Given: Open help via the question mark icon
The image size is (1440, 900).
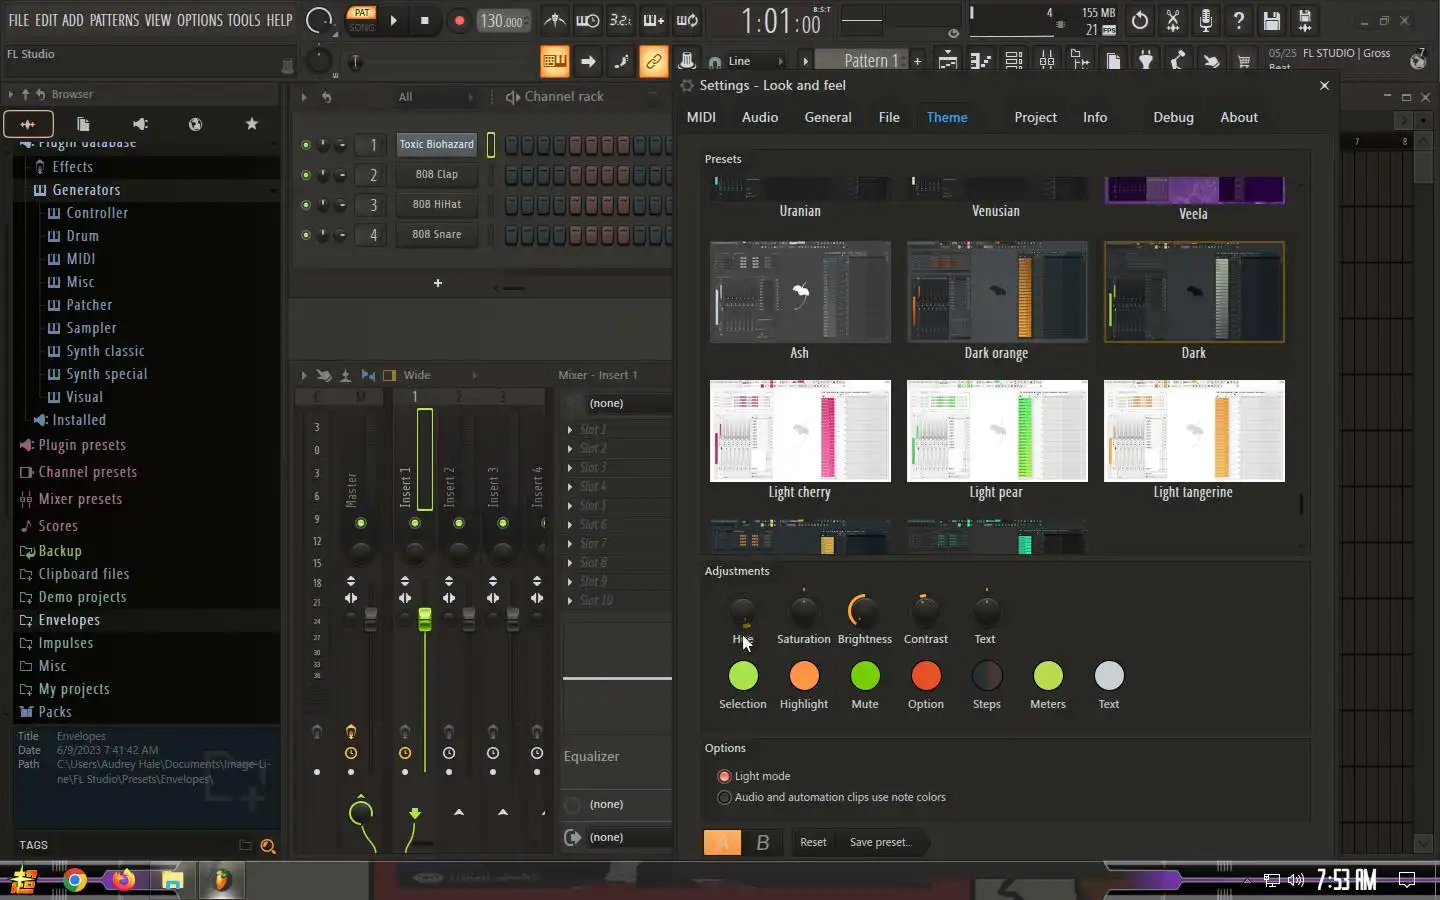Looking at the screenshot, I should point(1238,20).
